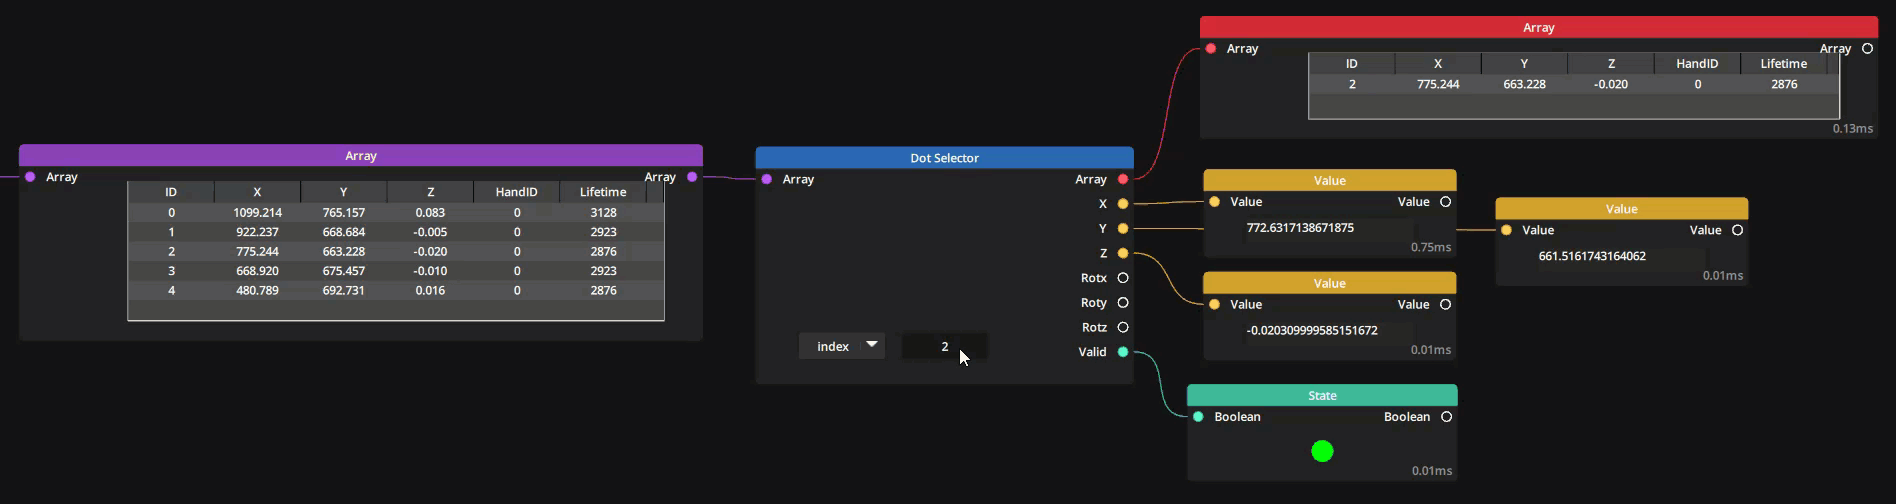Viewport: 1896px width, 504px height.
Task: Click the teal Valid output port on Dot Selector
Action: tap(1123, 352)
